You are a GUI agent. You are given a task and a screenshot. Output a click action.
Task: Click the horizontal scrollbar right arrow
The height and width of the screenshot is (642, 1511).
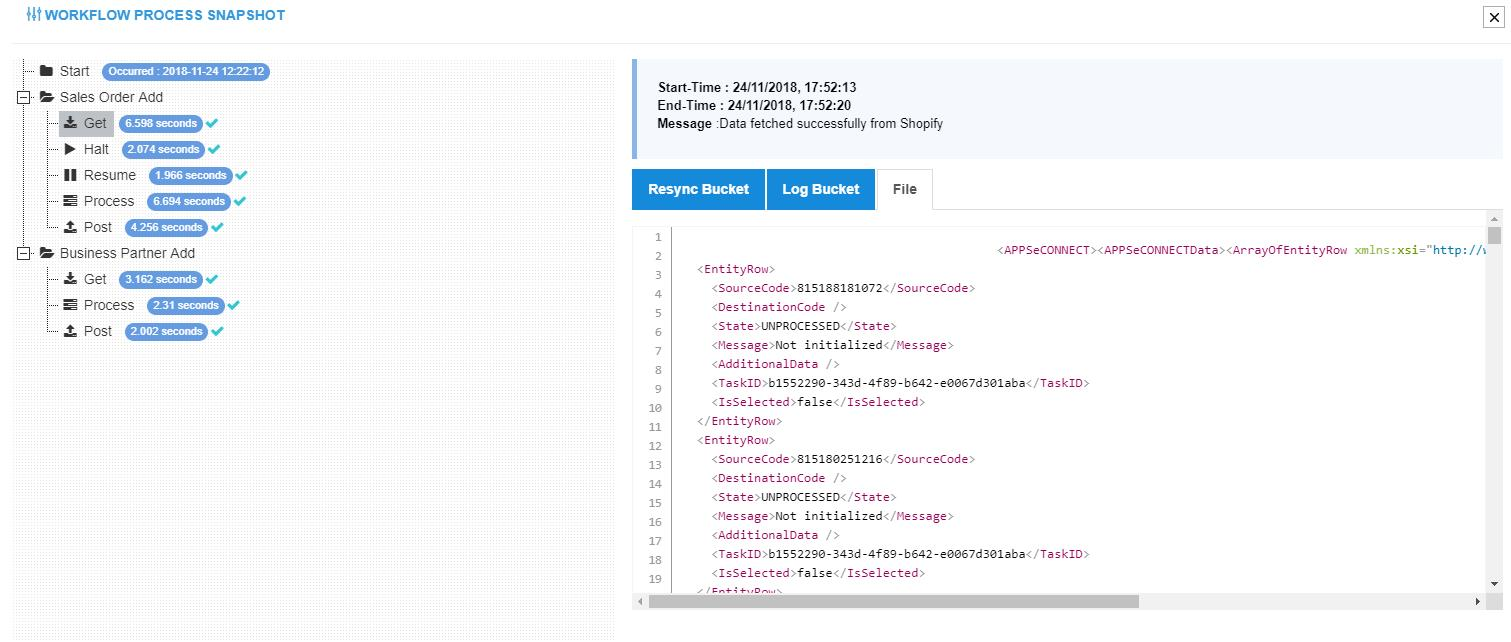pos(1477,602)
